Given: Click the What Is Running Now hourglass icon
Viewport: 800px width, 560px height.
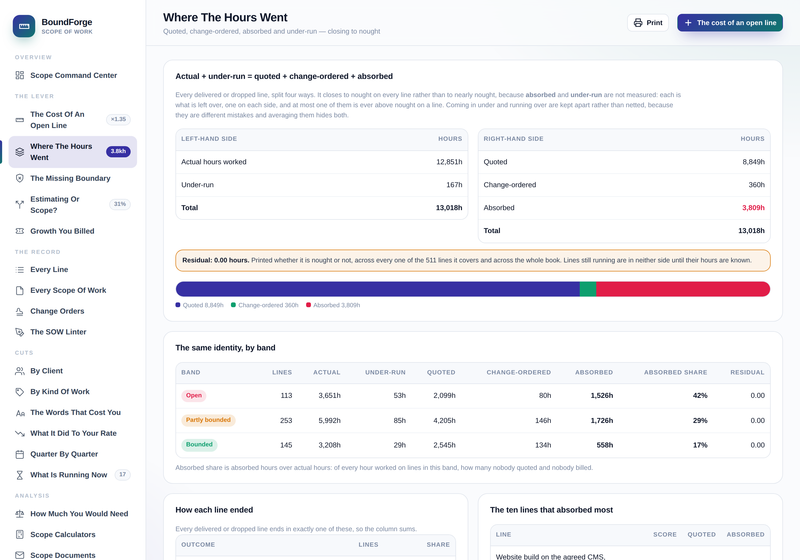Looking at the screenshot, I should point(19,475).
